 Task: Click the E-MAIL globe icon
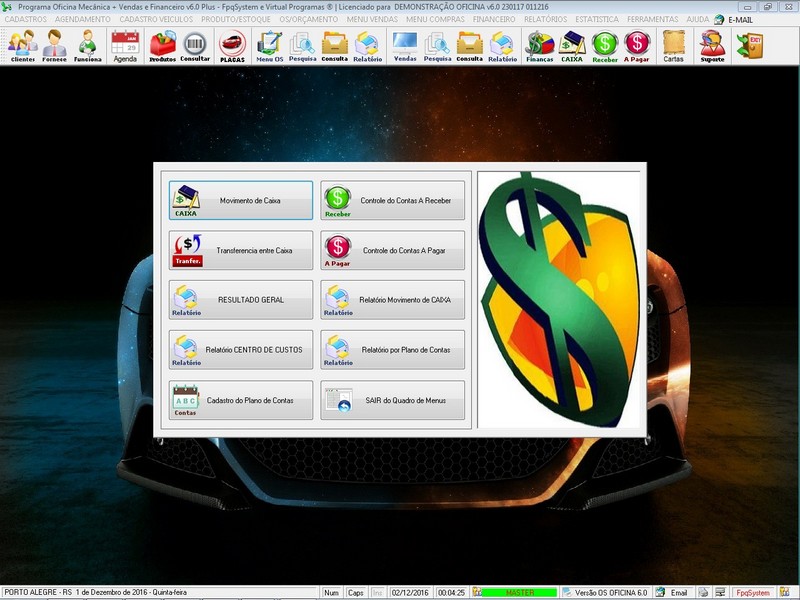[x=719, y=20]
